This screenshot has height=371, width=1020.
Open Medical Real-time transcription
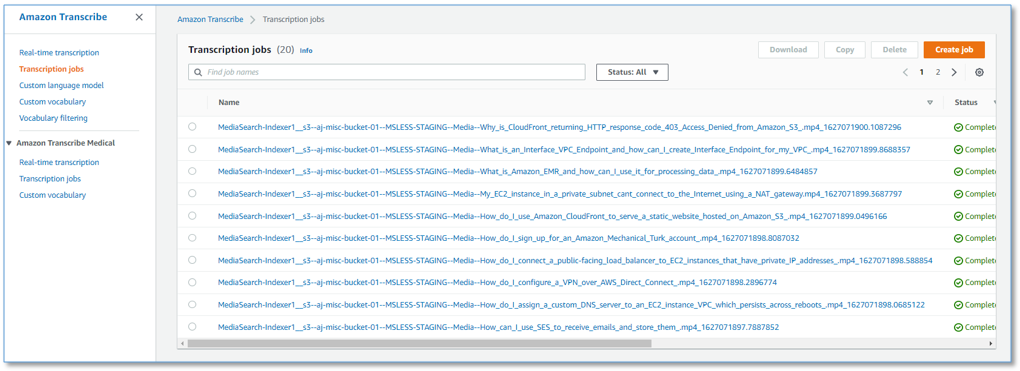coord(59,162)
